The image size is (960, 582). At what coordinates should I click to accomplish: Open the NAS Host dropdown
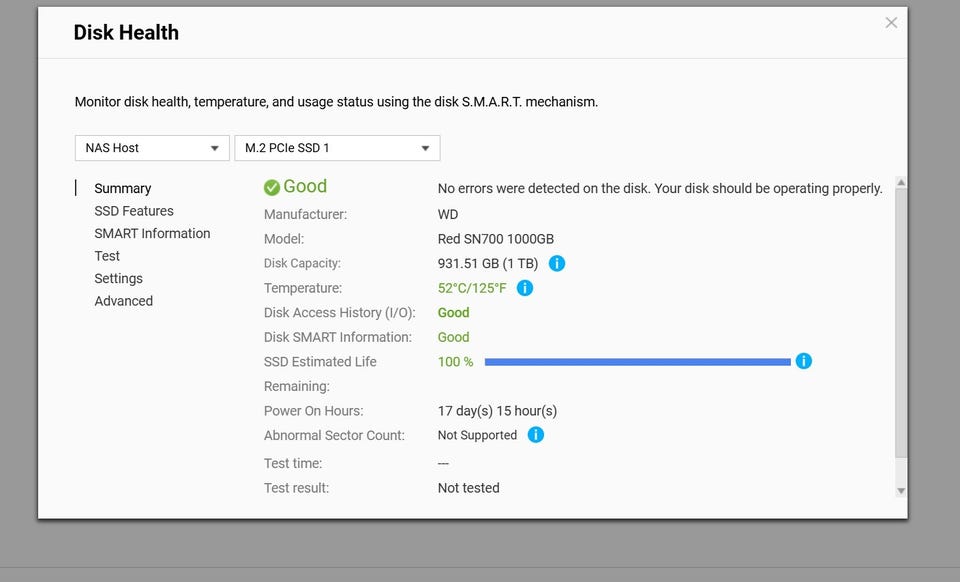coord(152,148)
